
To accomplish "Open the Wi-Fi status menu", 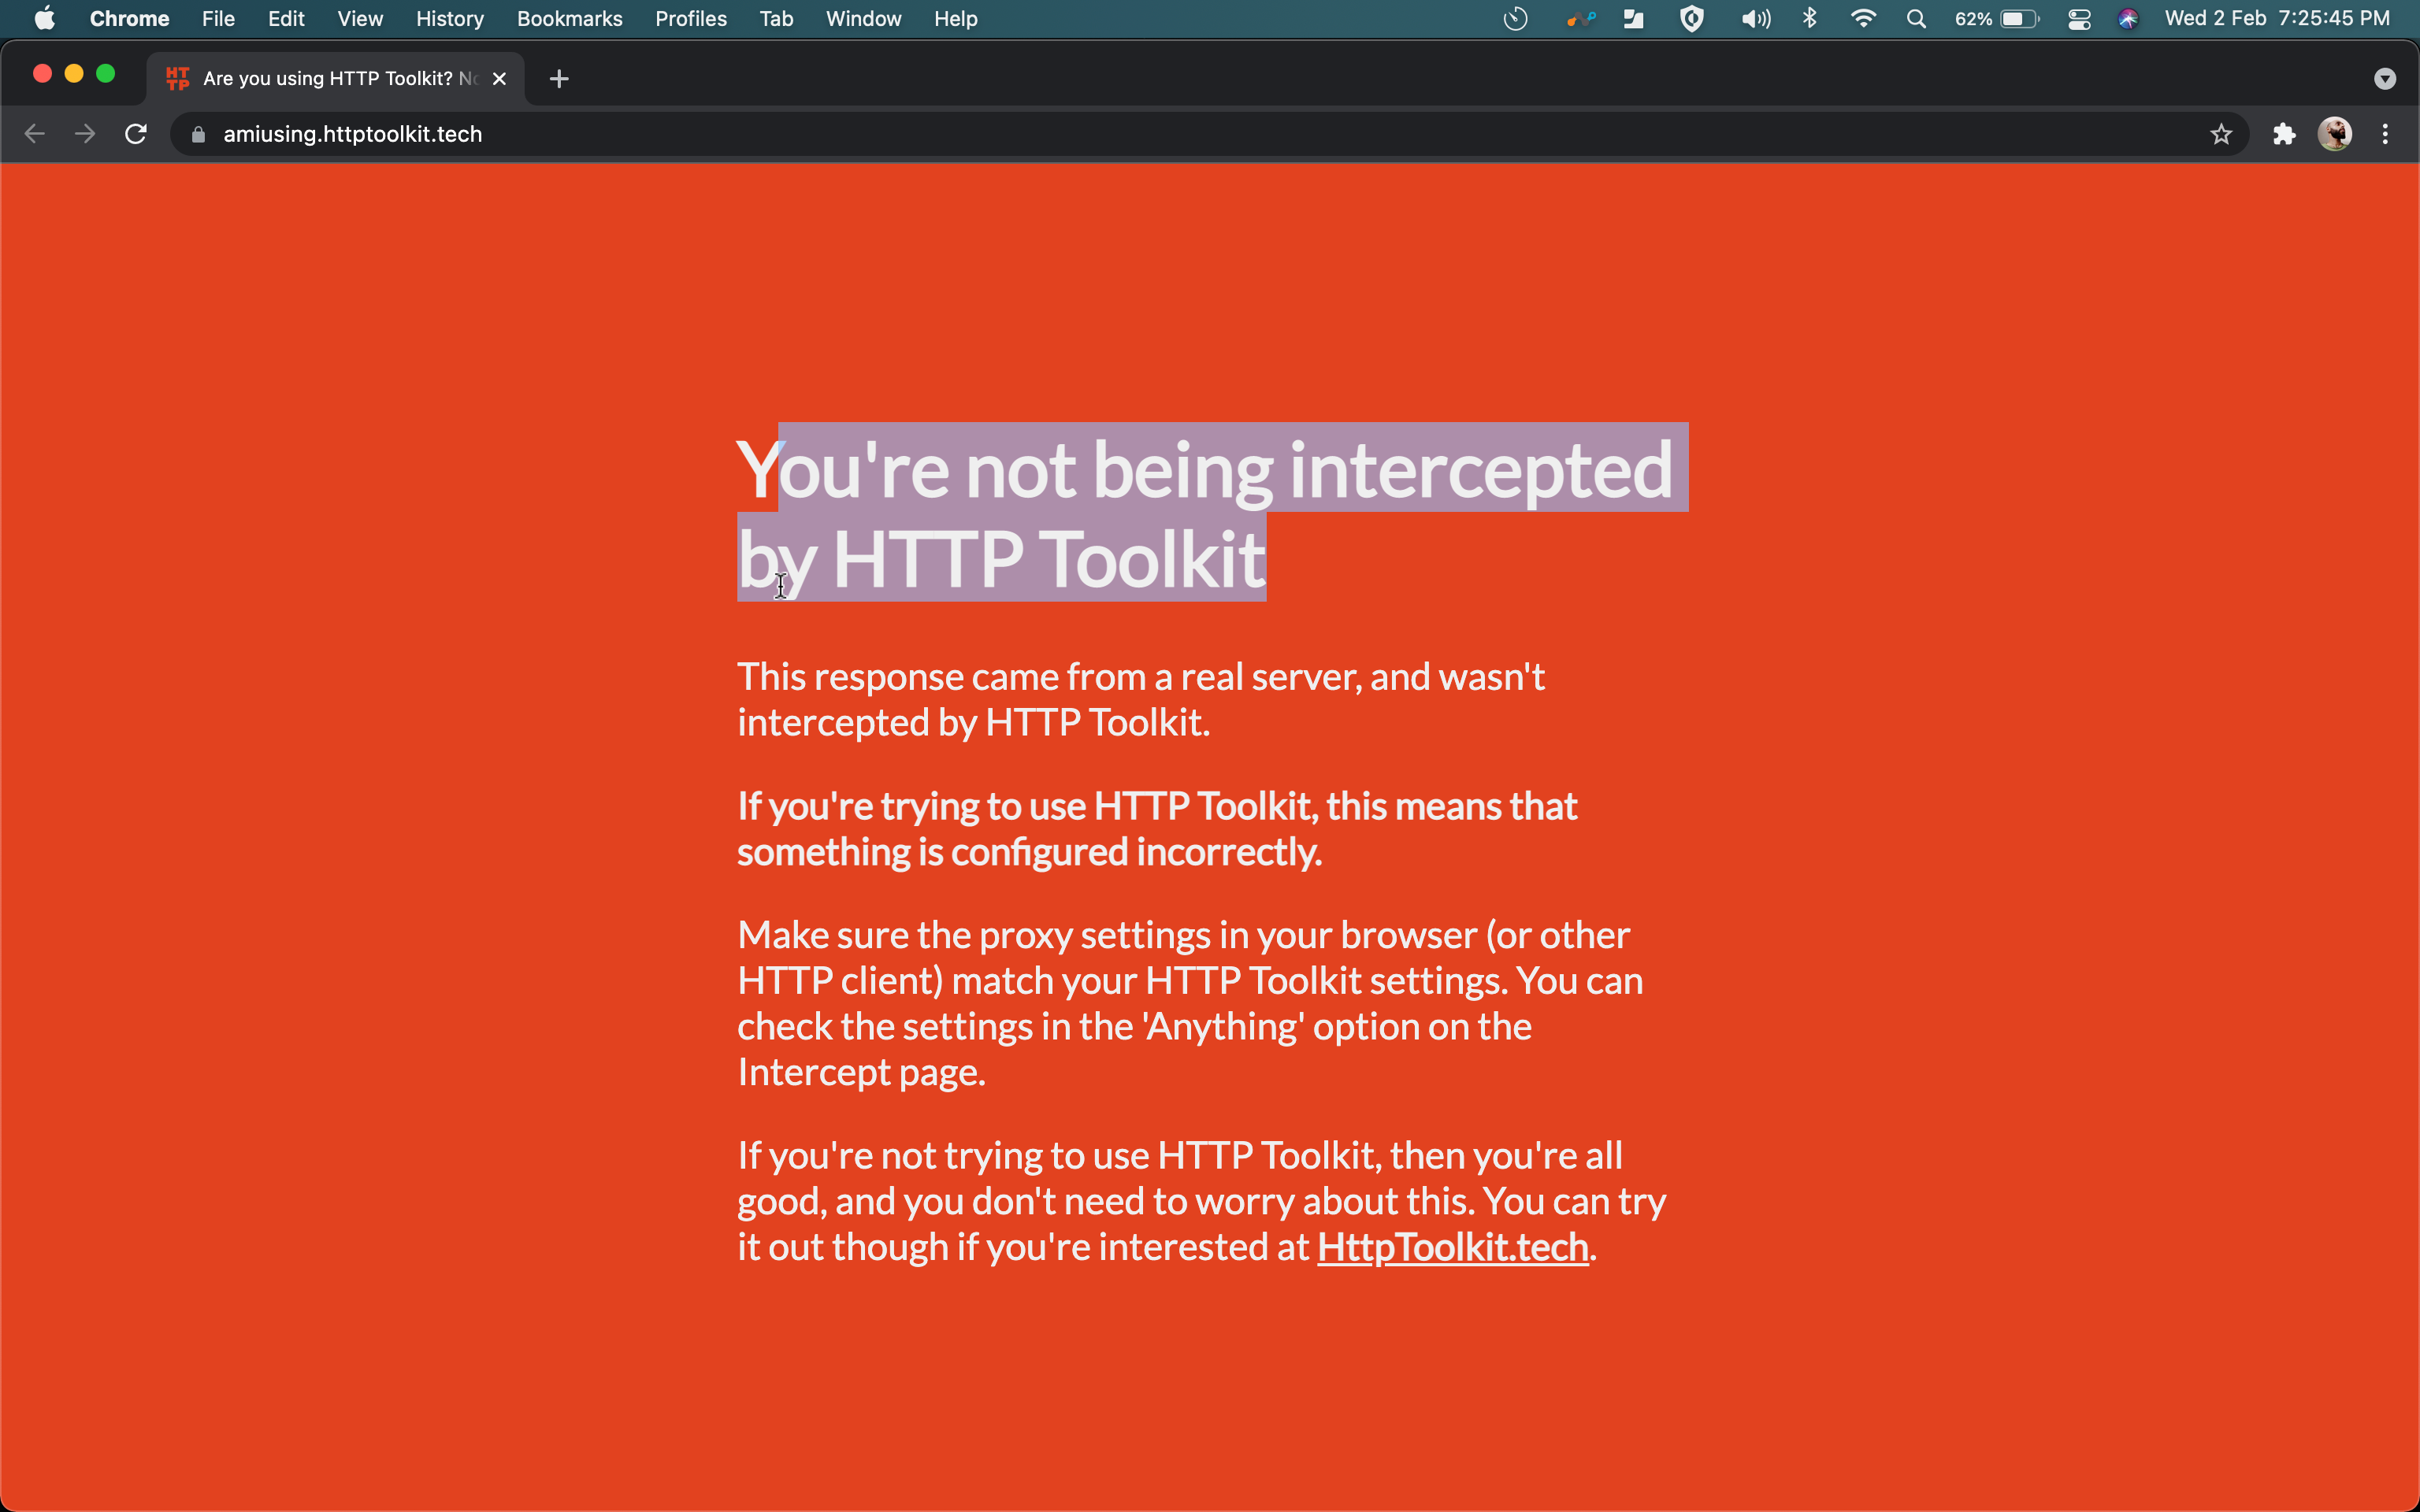I will [1863, 18].
